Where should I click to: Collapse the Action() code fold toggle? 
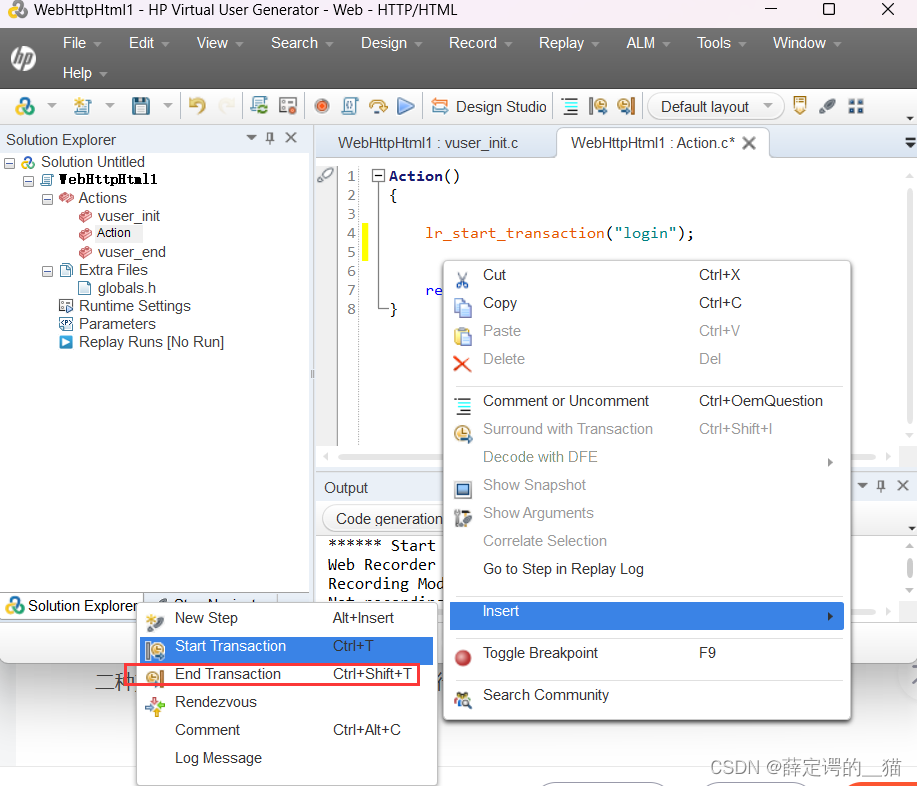378,175
